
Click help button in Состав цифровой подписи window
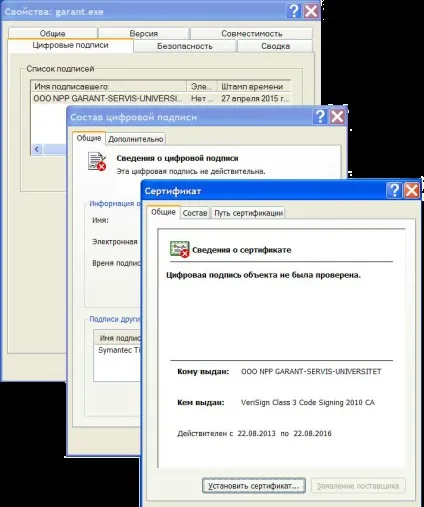(x=320, y=116)
